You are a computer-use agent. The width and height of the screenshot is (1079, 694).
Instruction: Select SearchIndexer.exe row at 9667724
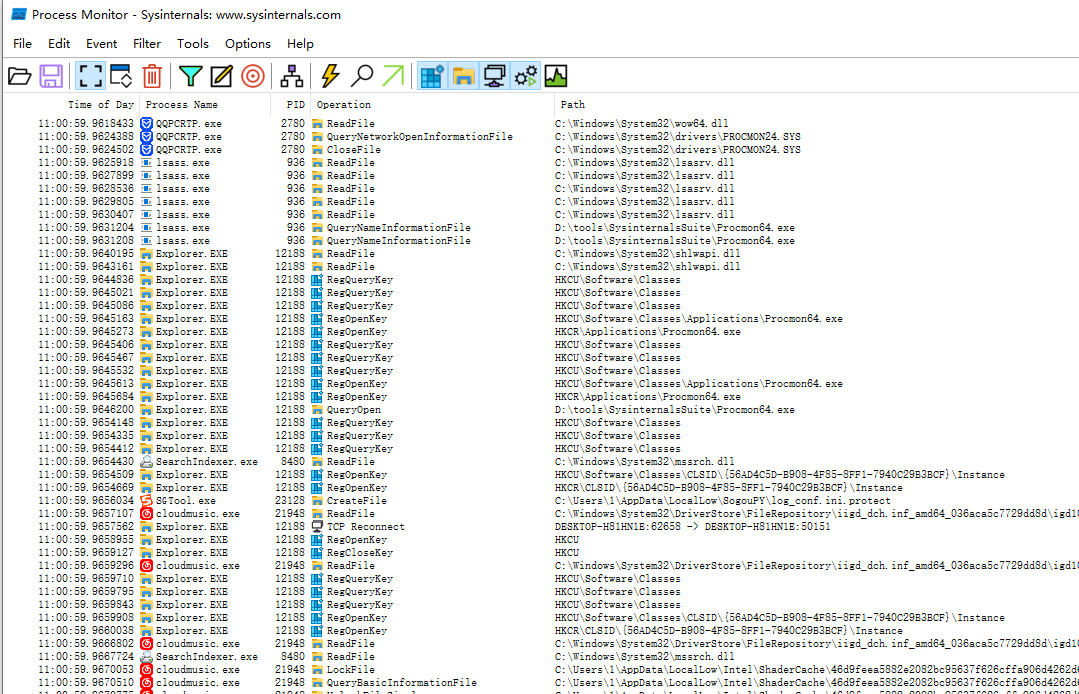click(x=541, y=657)
